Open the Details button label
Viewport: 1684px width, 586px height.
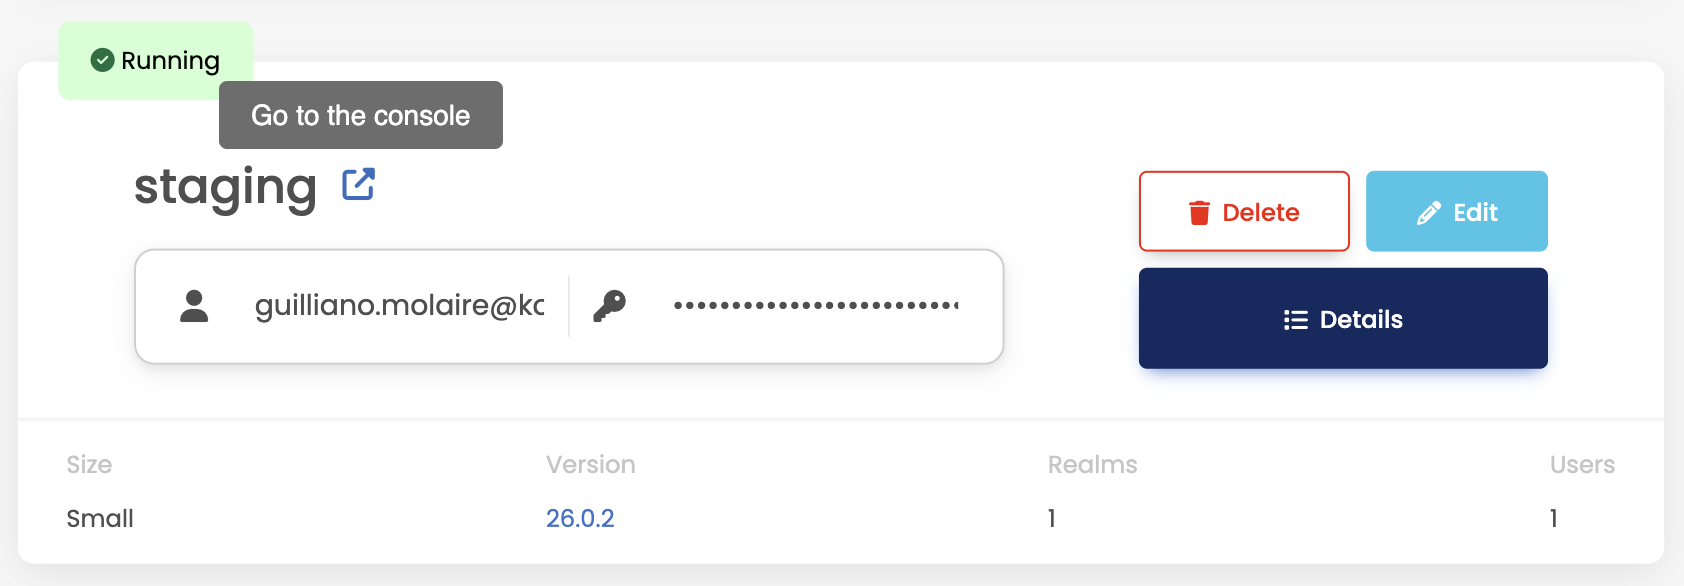(1361, 320)
